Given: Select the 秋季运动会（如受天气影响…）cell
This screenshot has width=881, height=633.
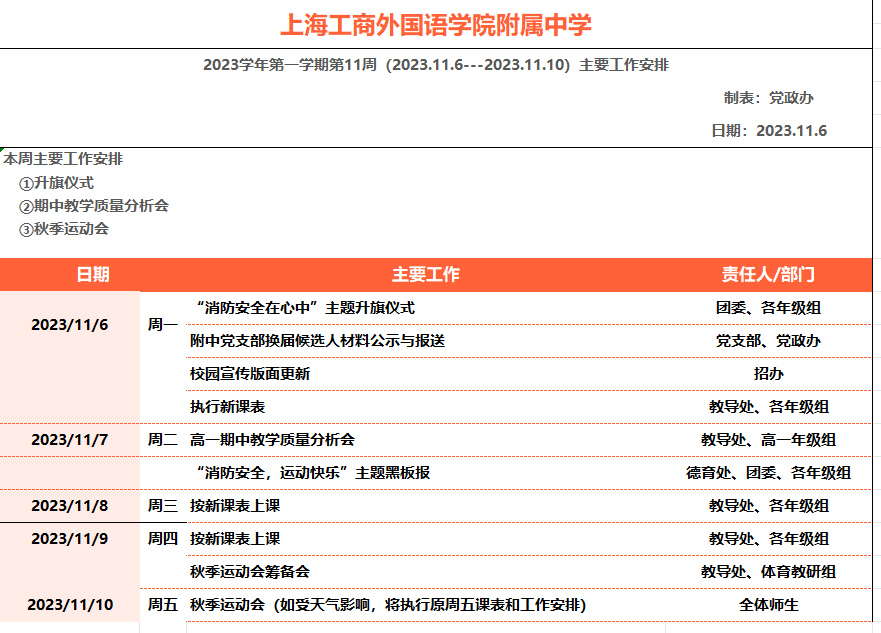Looking at the screenshot, I should pos(388,605).
